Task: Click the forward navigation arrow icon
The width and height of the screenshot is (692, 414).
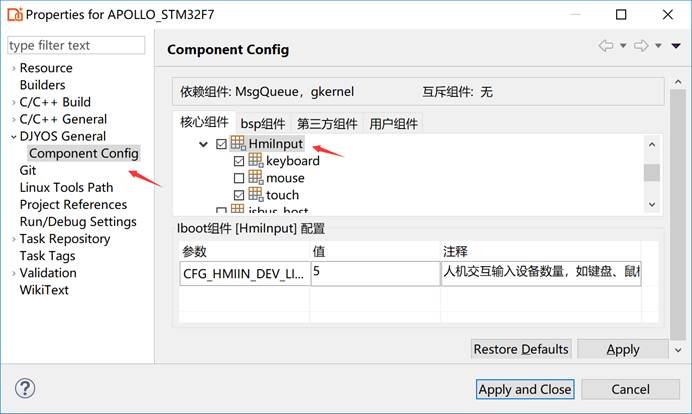Action: coord(642,46)
